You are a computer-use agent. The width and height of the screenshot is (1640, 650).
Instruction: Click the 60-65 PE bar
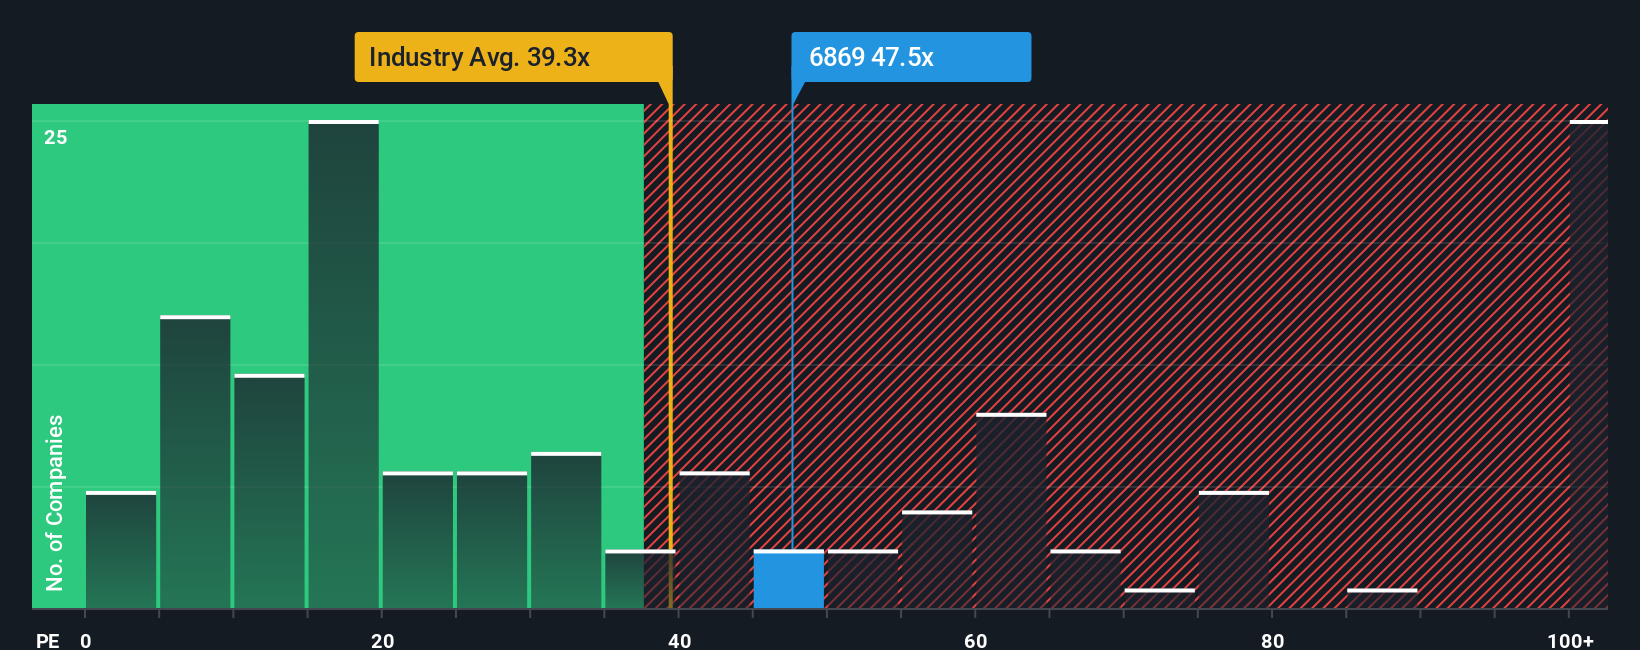pos(1011,511)
